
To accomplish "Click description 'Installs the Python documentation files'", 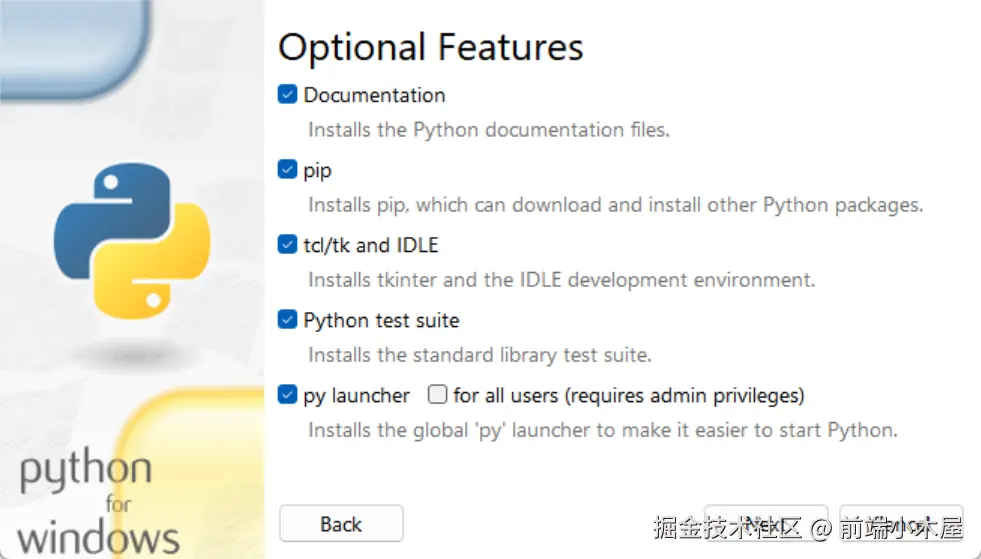I will pyautogui.click(x=488, y=130).
